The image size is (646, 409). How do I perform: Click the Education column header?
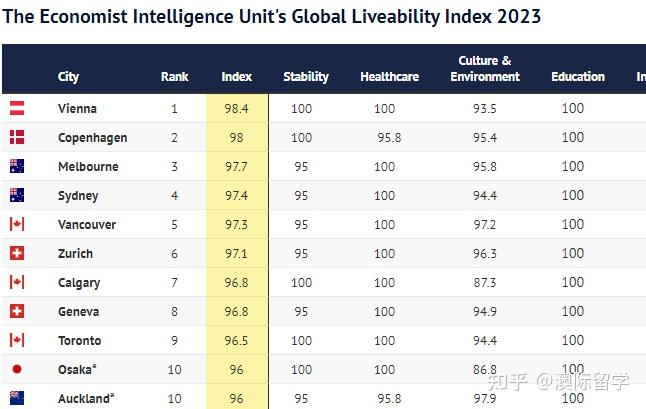coord(578,77)
